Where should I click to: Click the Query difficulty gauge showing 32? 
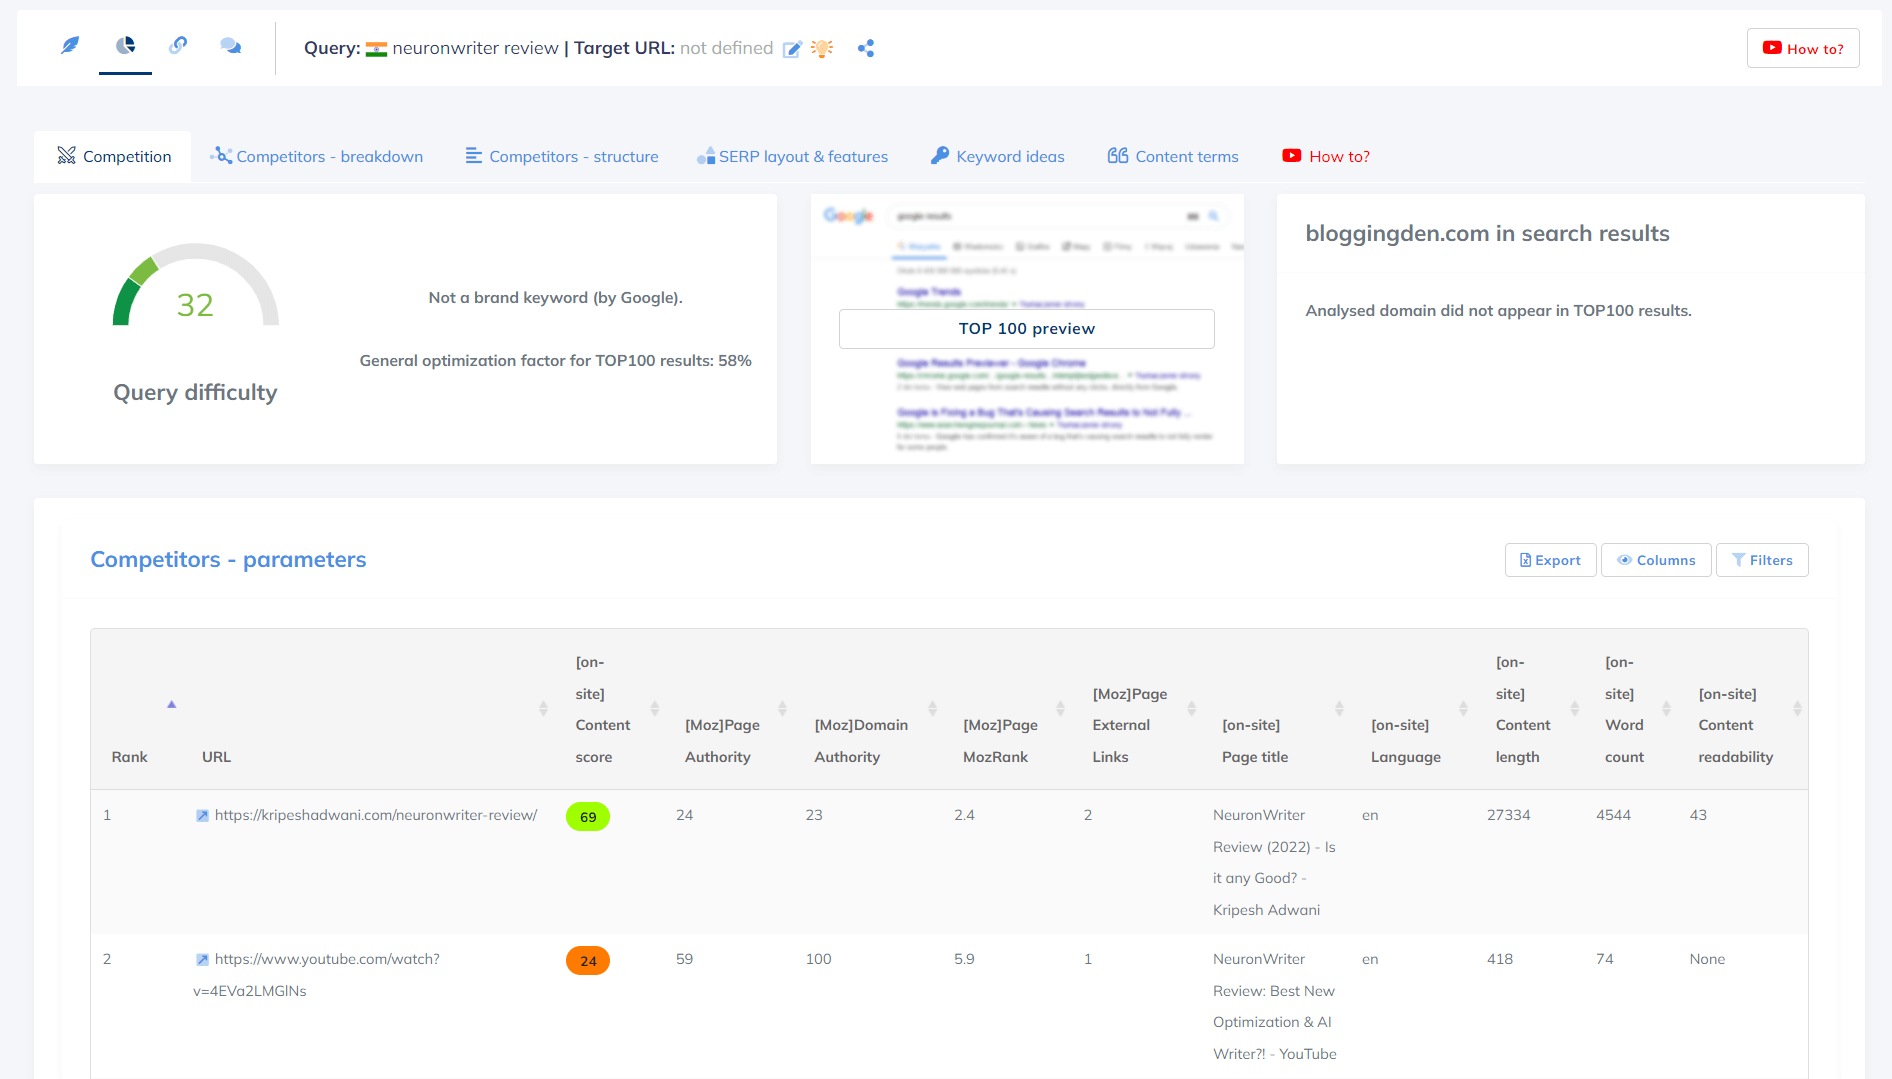pyautogui.click(x=195, y=290)
